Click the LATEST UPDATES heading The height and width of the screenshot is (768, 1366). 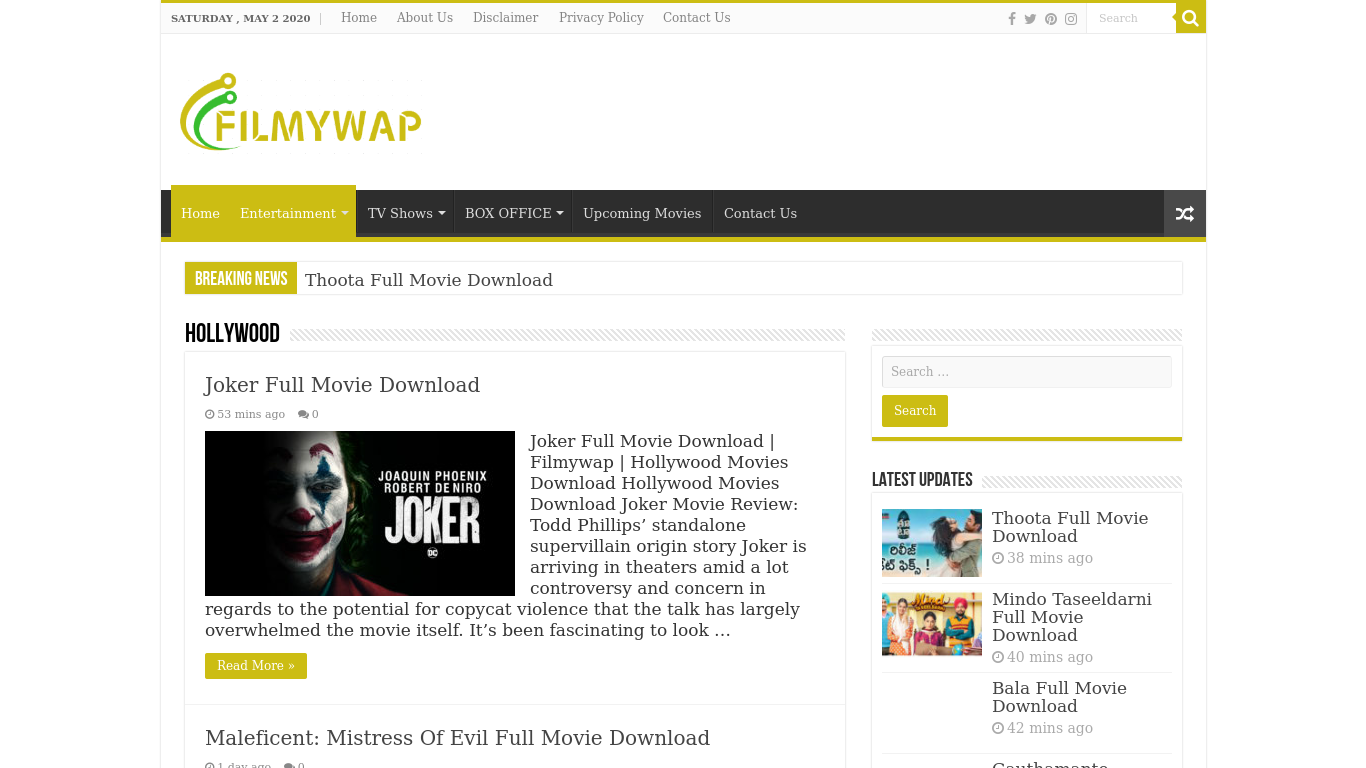[922, 480]
